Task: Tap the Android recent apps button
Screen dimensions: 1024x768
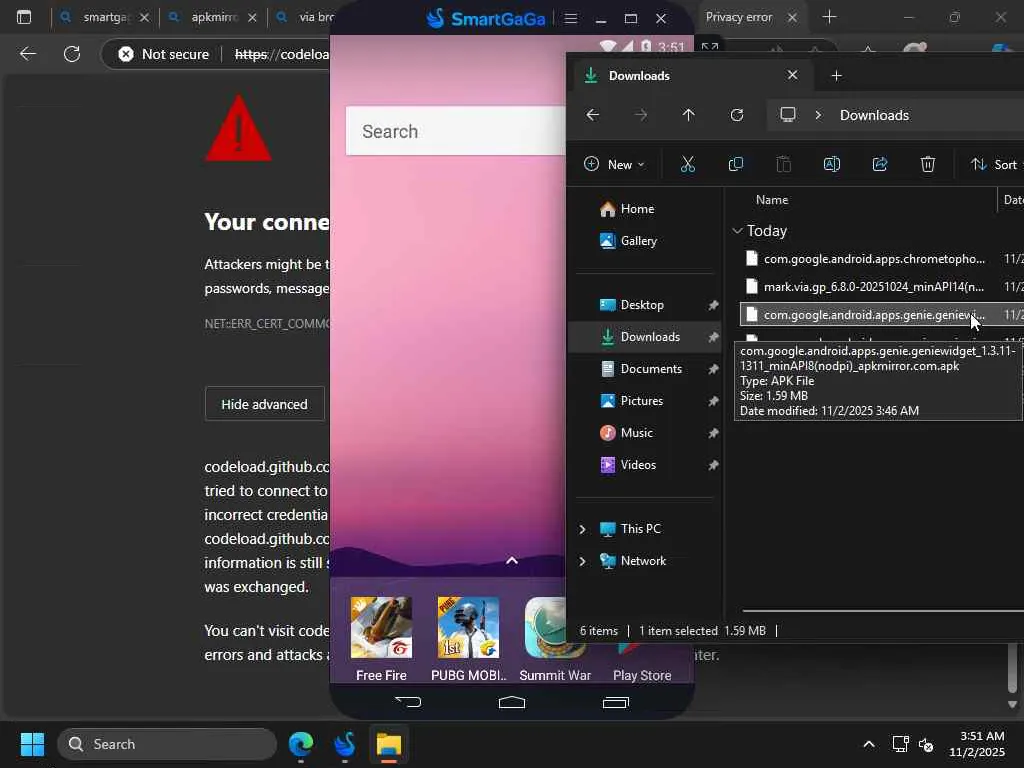Action: [x=615, y=702]
